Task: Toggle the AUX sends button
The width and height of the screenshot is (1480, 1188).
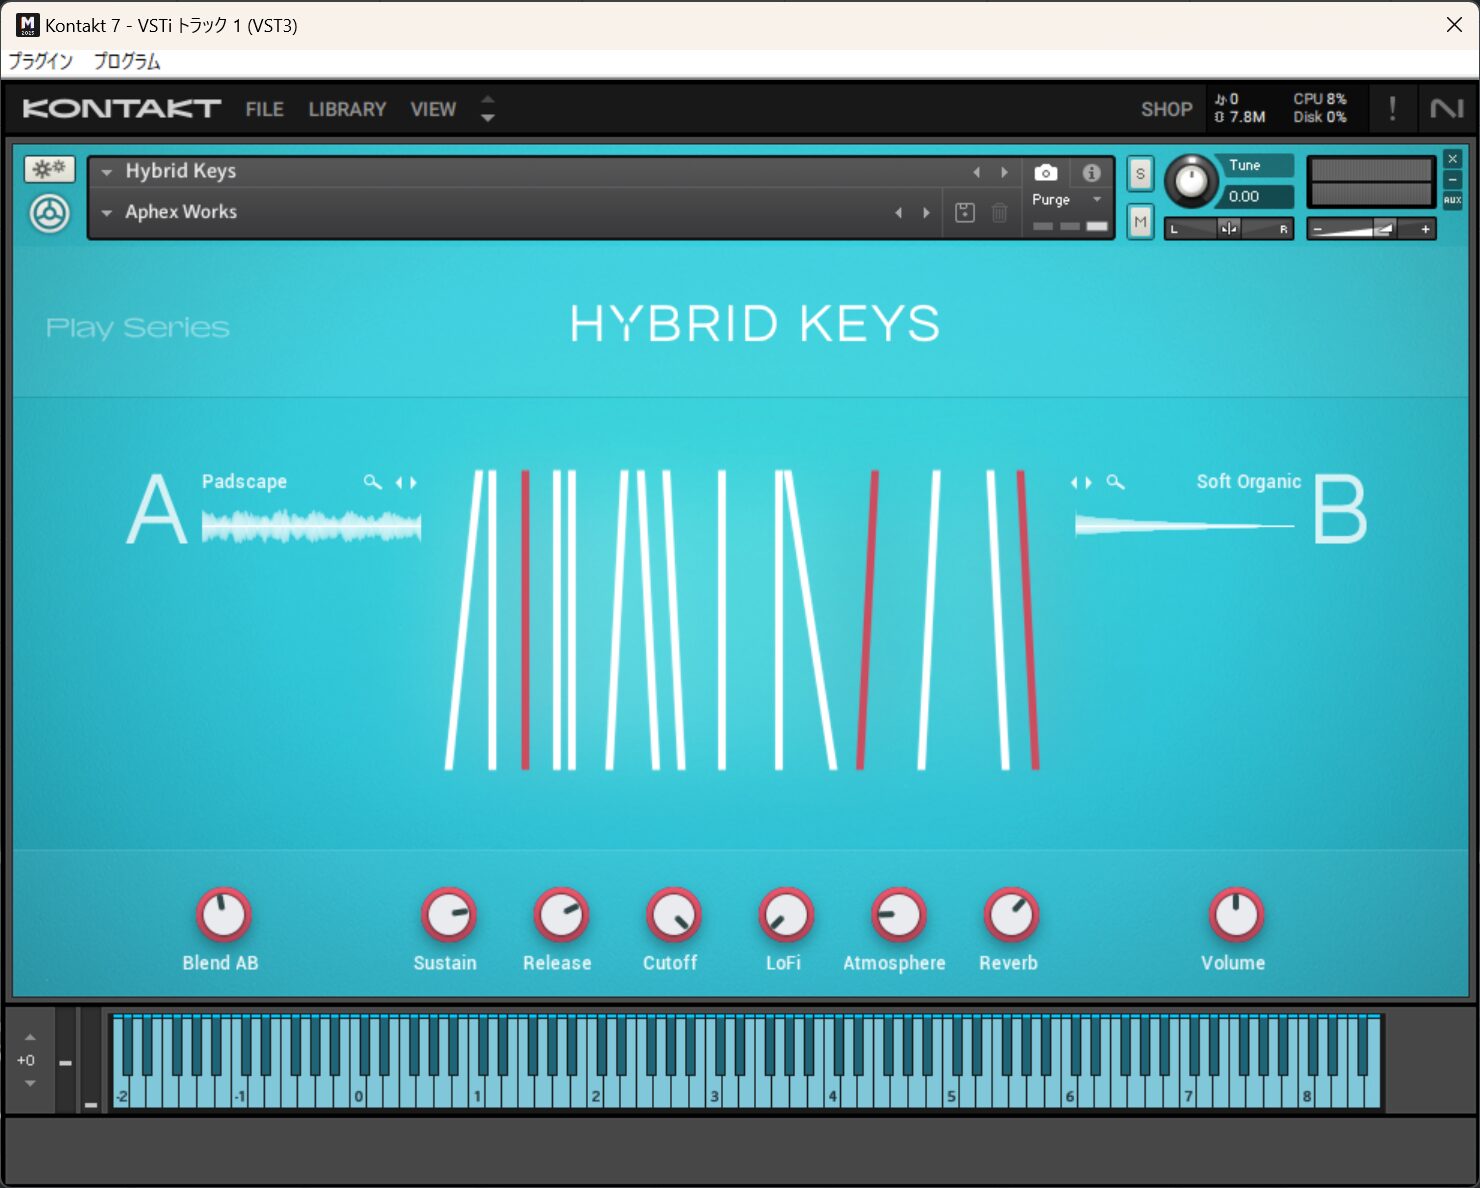Action: tap(1452, 200)
